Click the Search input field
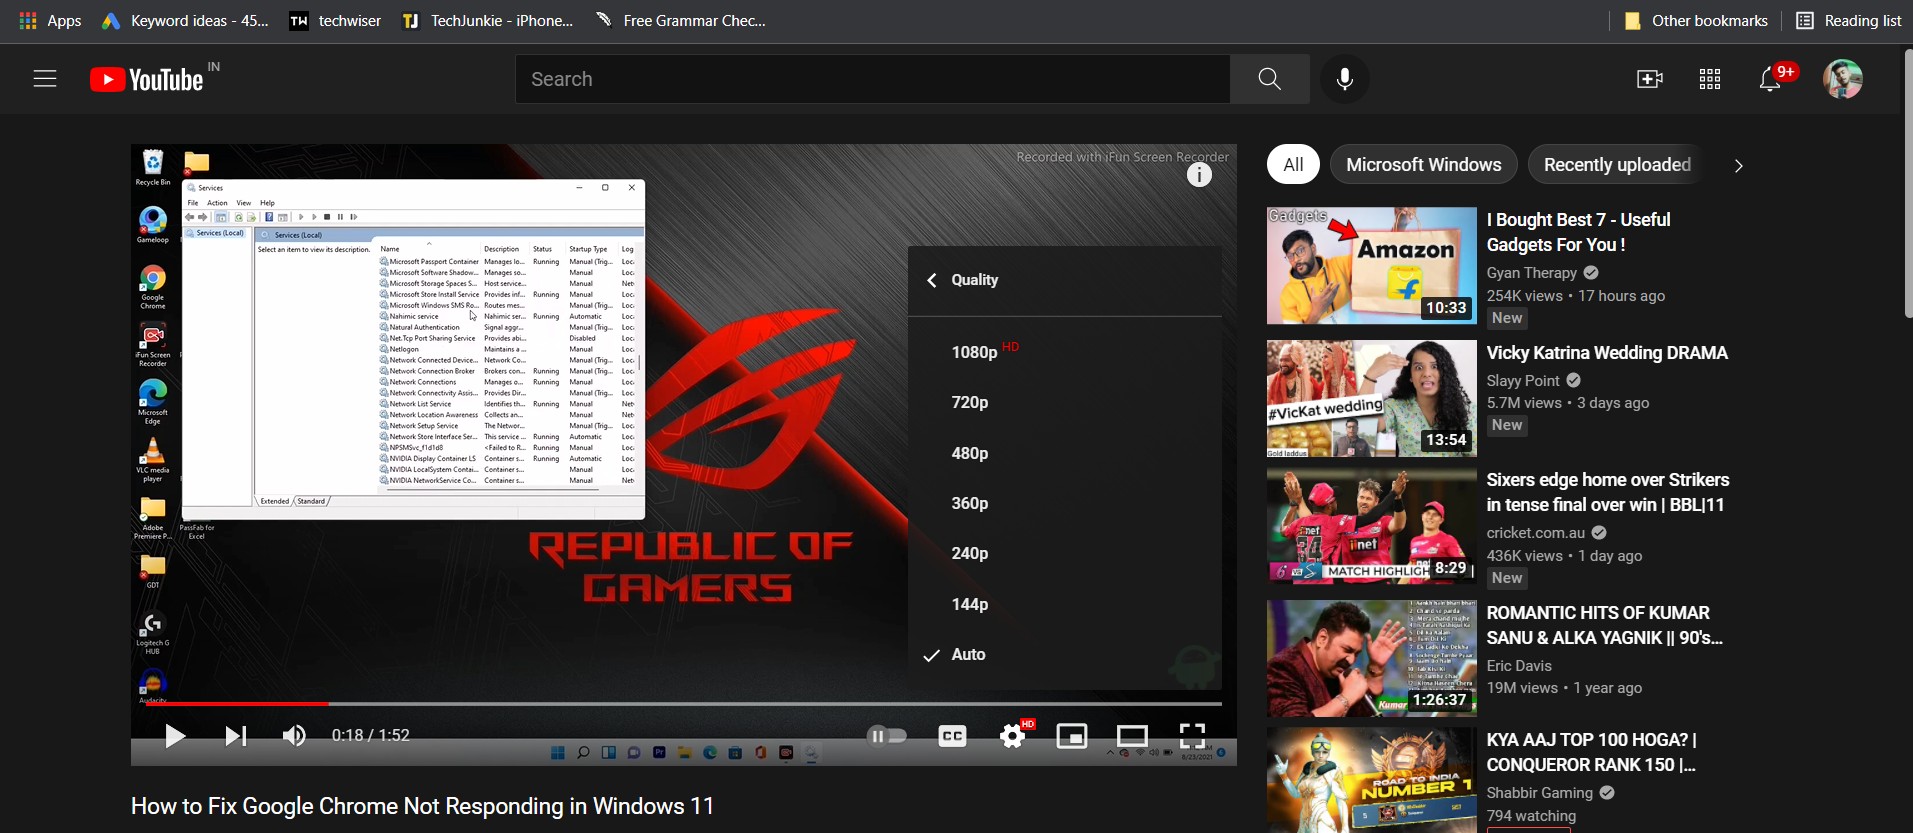This screenshot has width=1913, height=833. (x=872, y=79)
